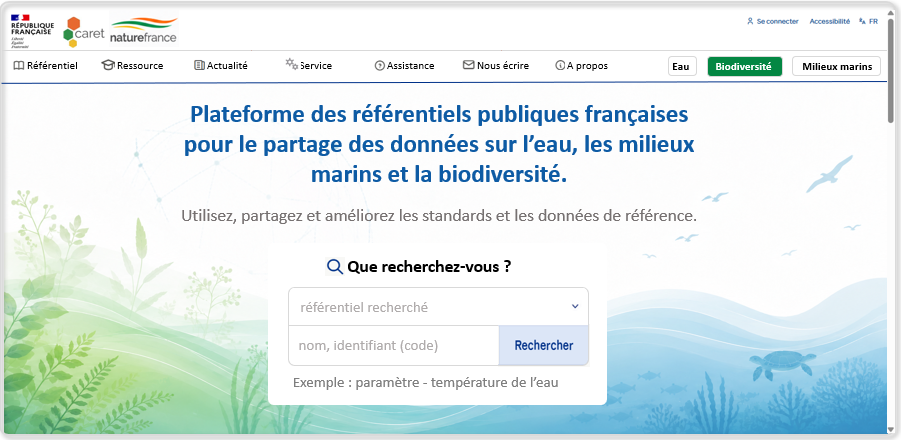The height and width of the screenshot is (440, 901).
Task: Toggle the Biodiversité theme filter
Action: click(745, 67)
